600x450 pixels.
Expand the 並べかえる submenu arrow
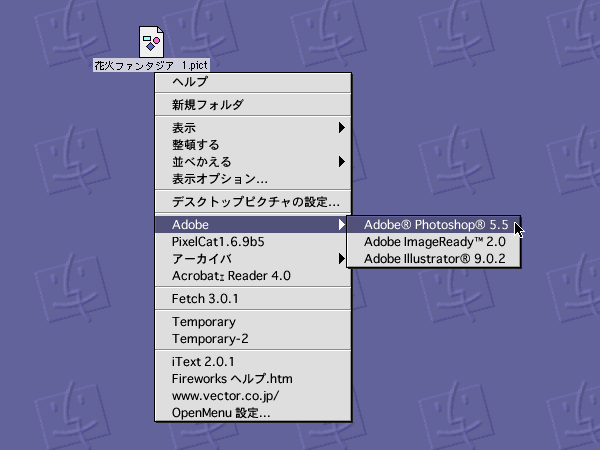pos(342,161)
